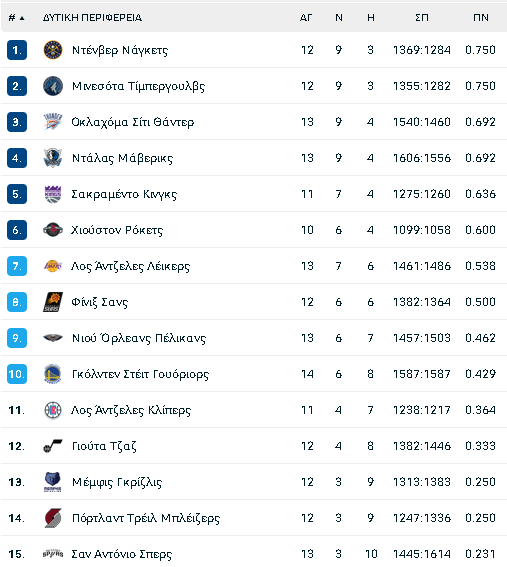Select the Dallas Mavericks logo icon
This screenshot has width=507, height=567.
(x=53, y=158)
